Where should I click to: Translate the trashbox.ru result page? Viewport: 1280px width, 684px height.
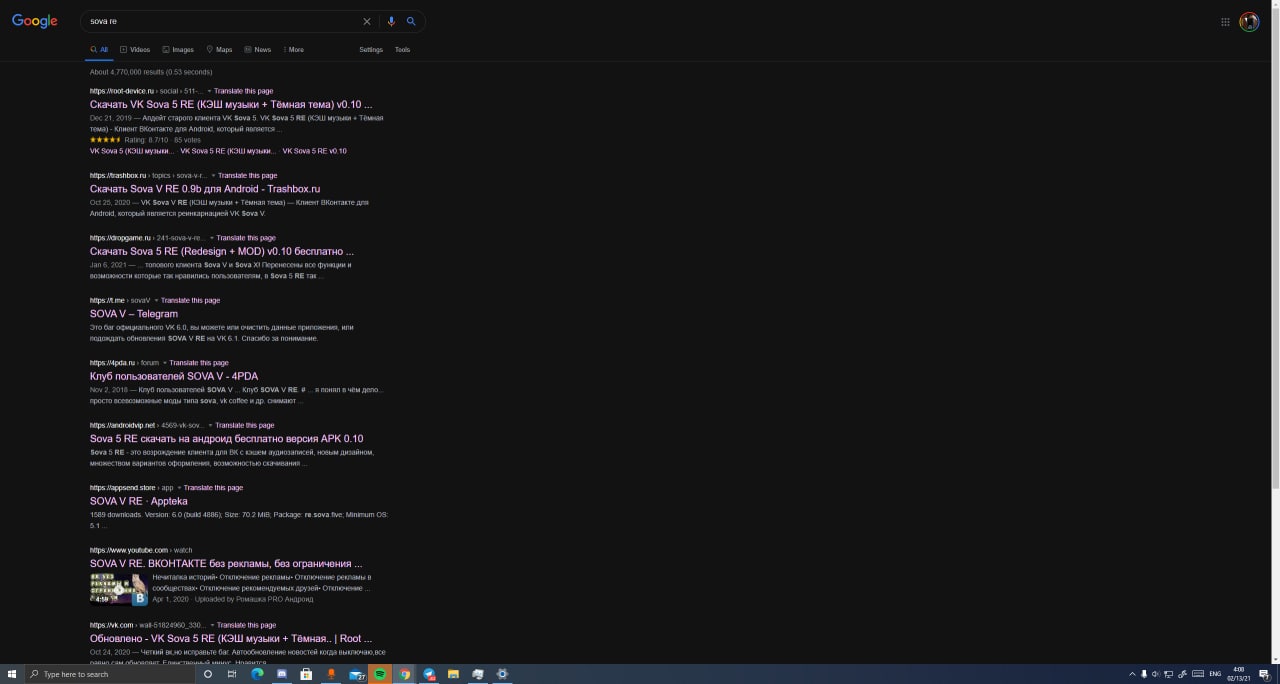pos(247,175)
